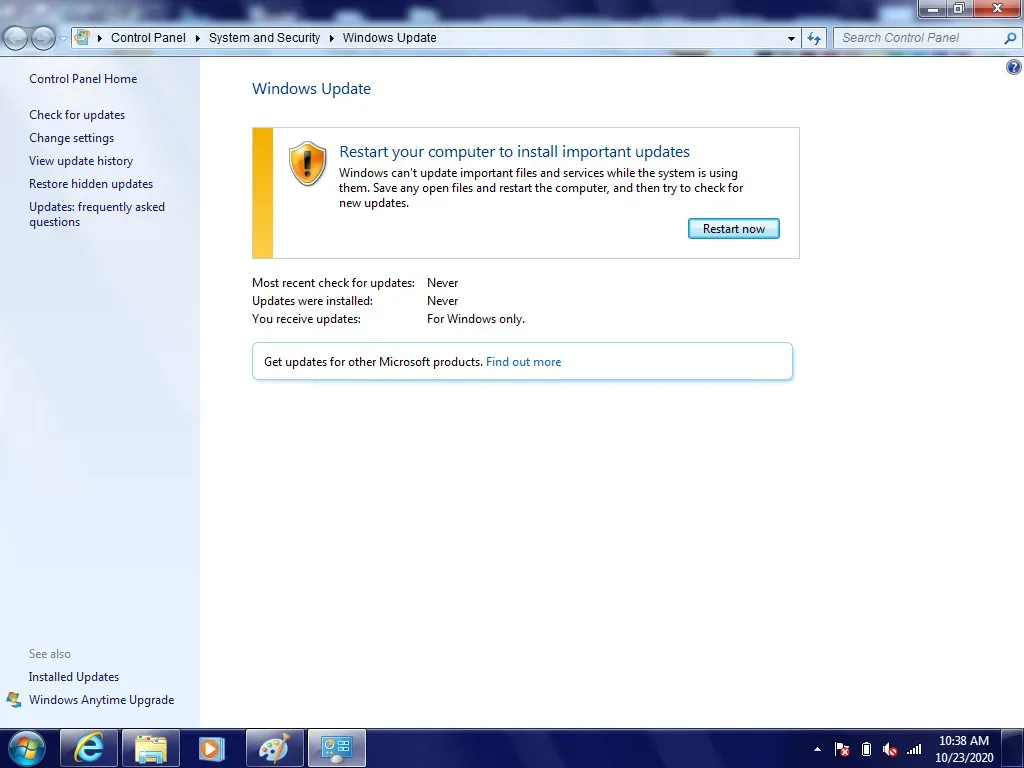Select Control Panel breadcrumb

[148, 38]
